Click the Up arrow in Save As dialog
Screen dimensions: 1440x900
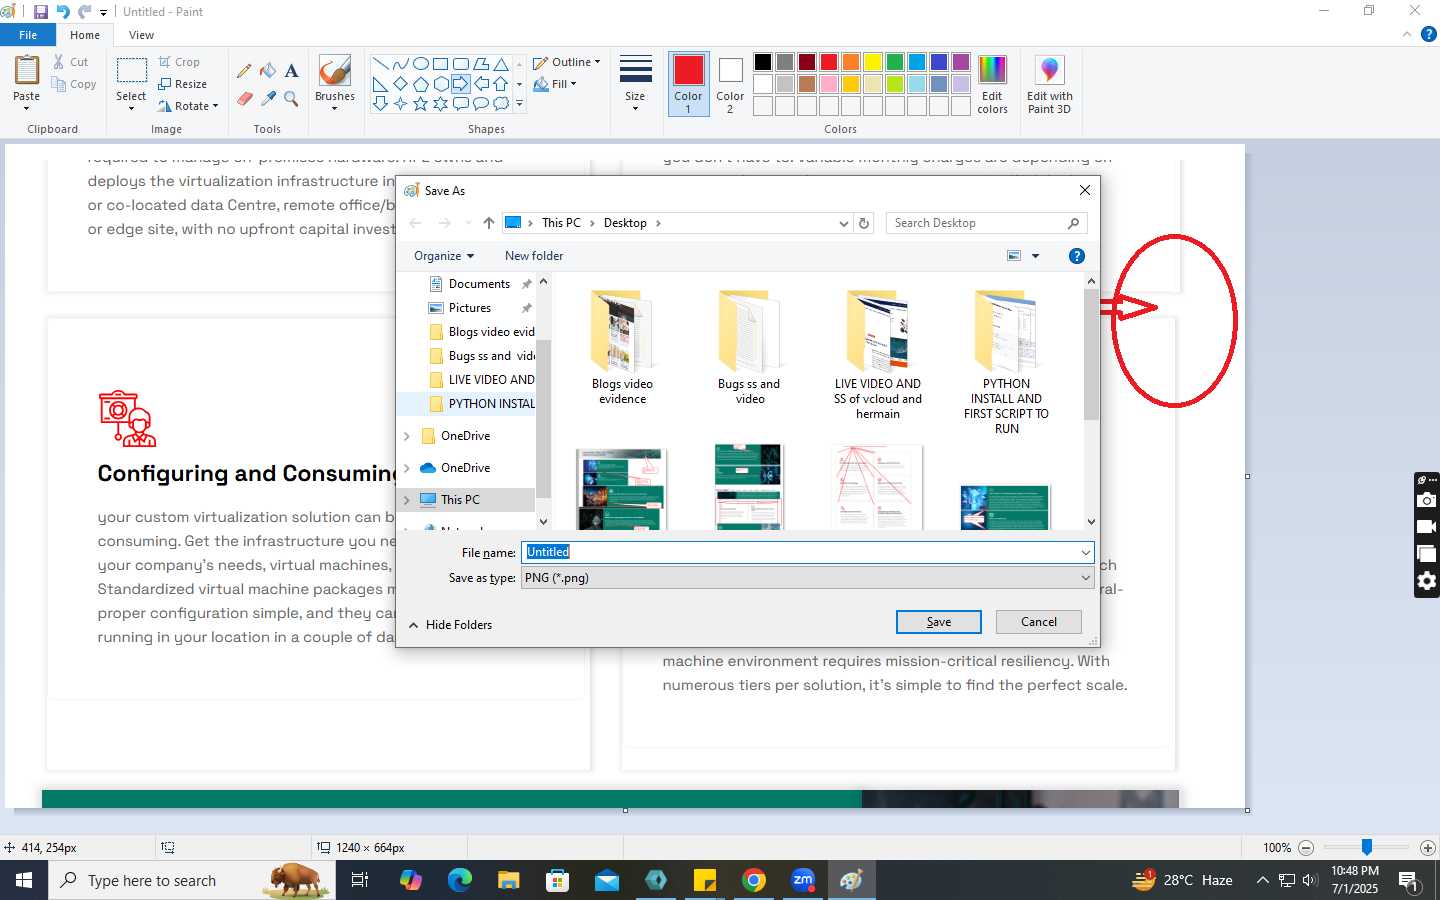(488, 223)
